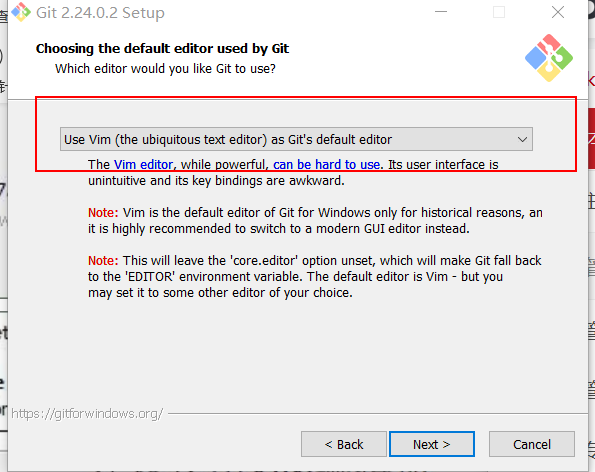Viewport: 595px width, 472px height.
Task: Click the 'EDITOR' environment variable sentence
Action: click(295, 277)
